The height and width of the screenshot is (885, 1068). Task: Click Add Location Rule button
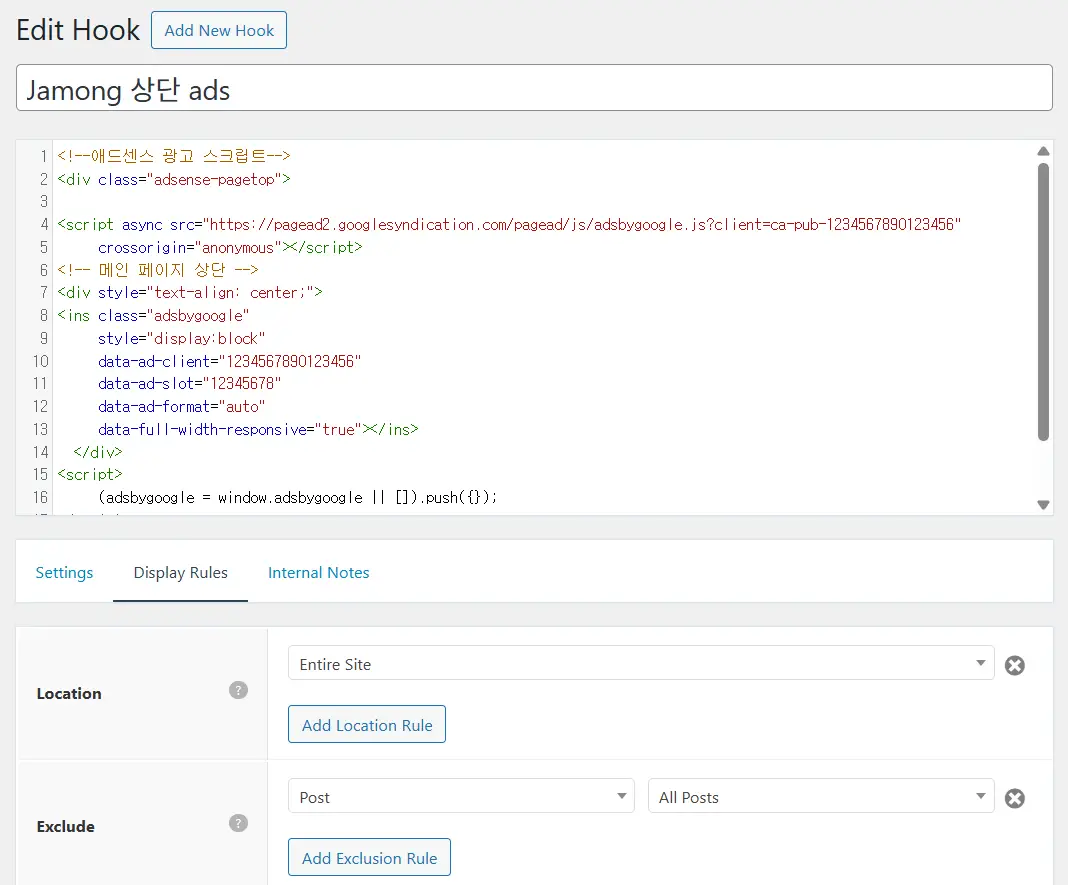pos(367,725)
